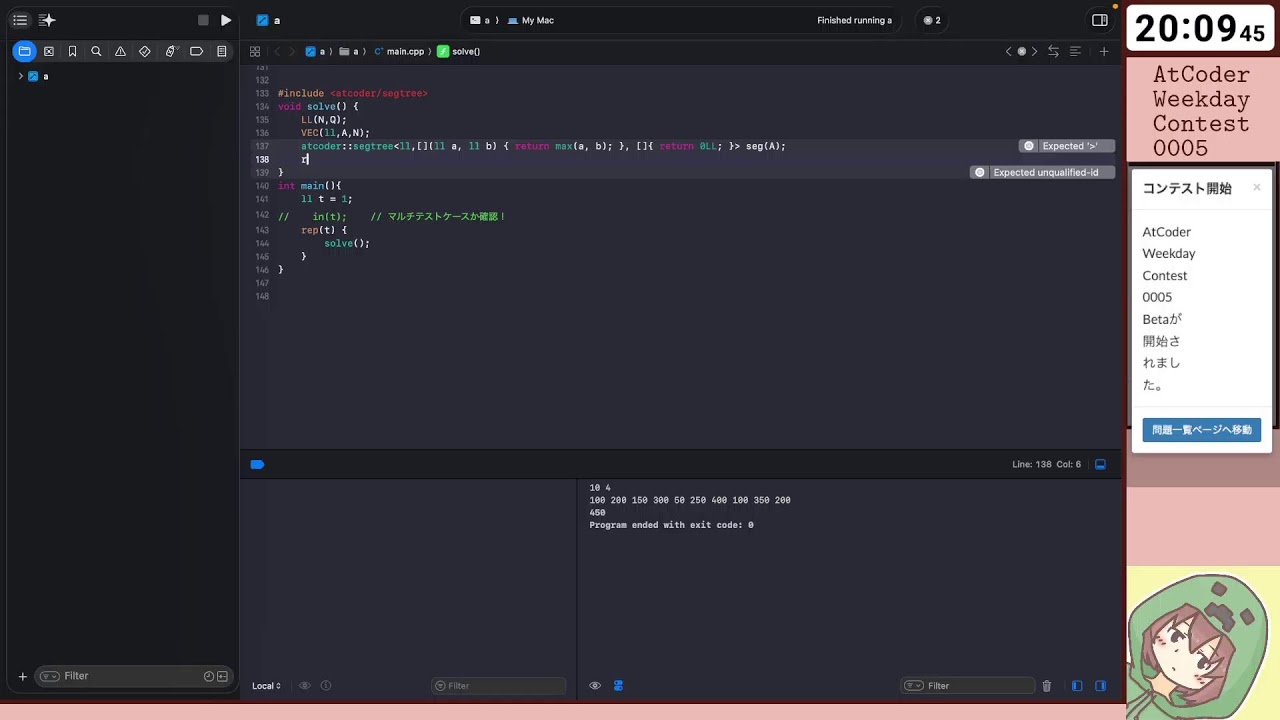The height and width of the screenshot is (720, 1280).
Task: Click the variable info icon
Action: (x=326, y=686)
